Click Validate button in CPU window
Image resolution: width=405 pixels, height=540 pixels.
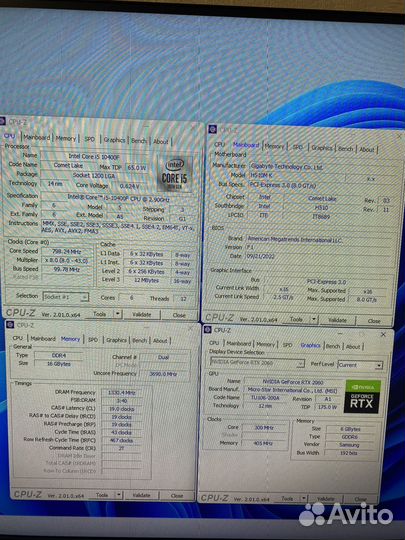point(142,314)
